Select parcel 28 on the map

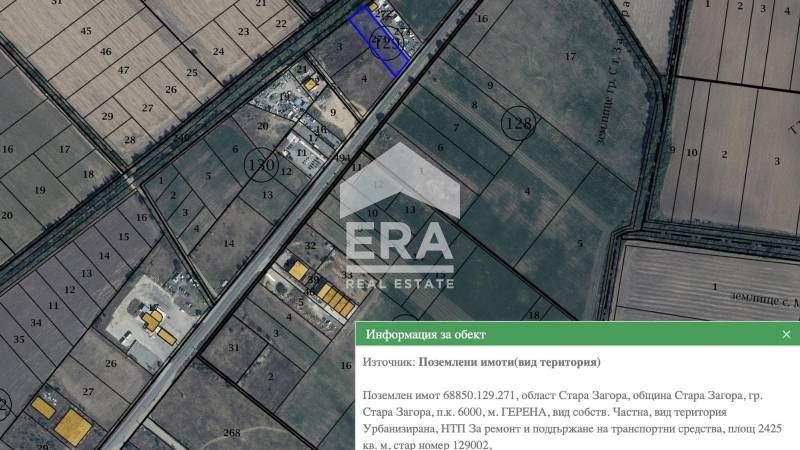tap(130, 140)
